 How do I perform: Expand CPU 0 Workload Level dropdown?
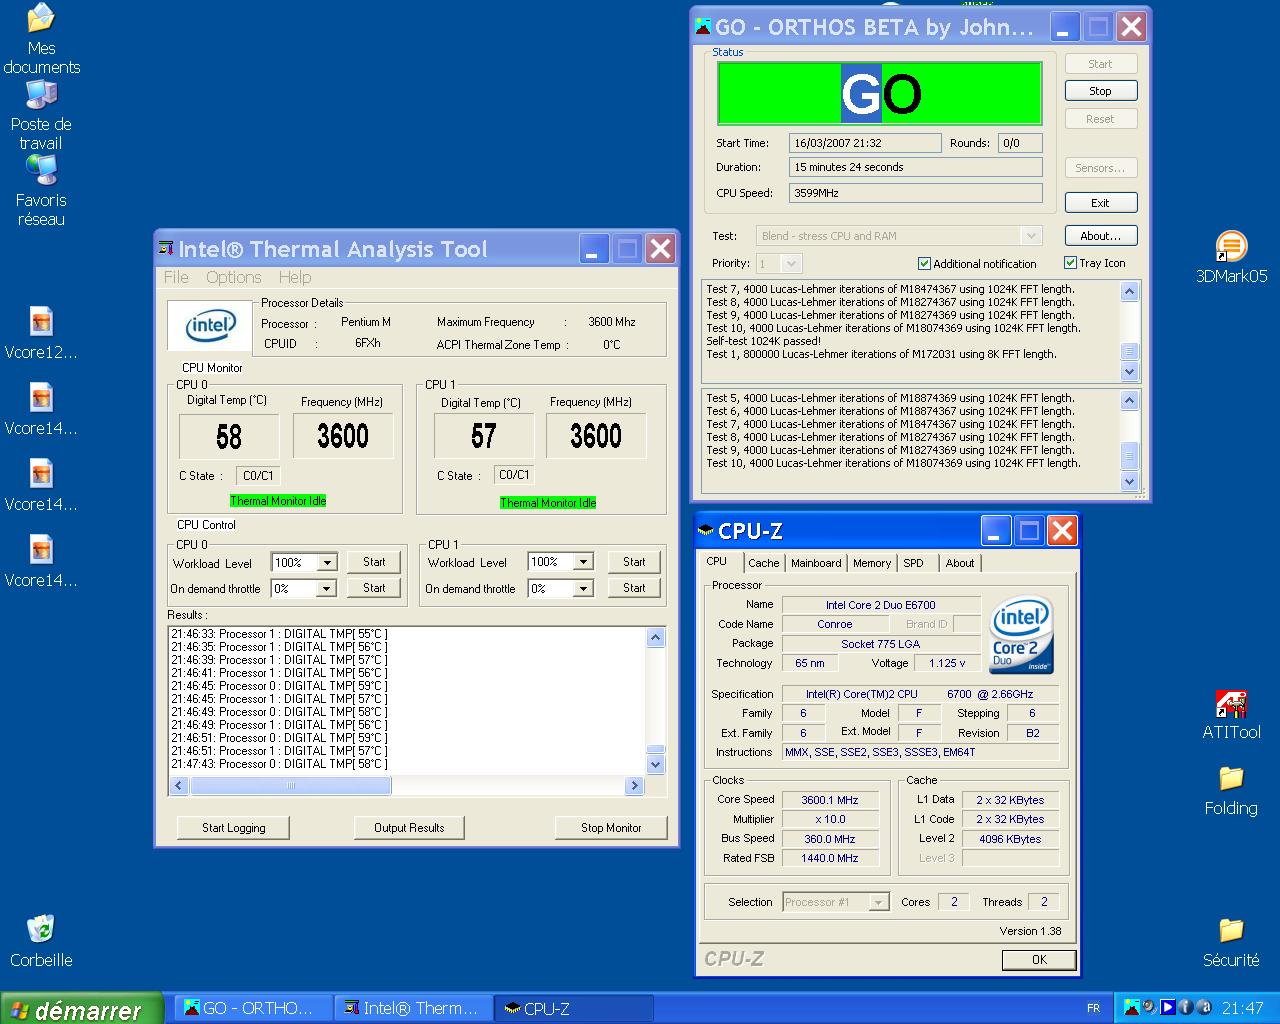(x=326, y=563)
